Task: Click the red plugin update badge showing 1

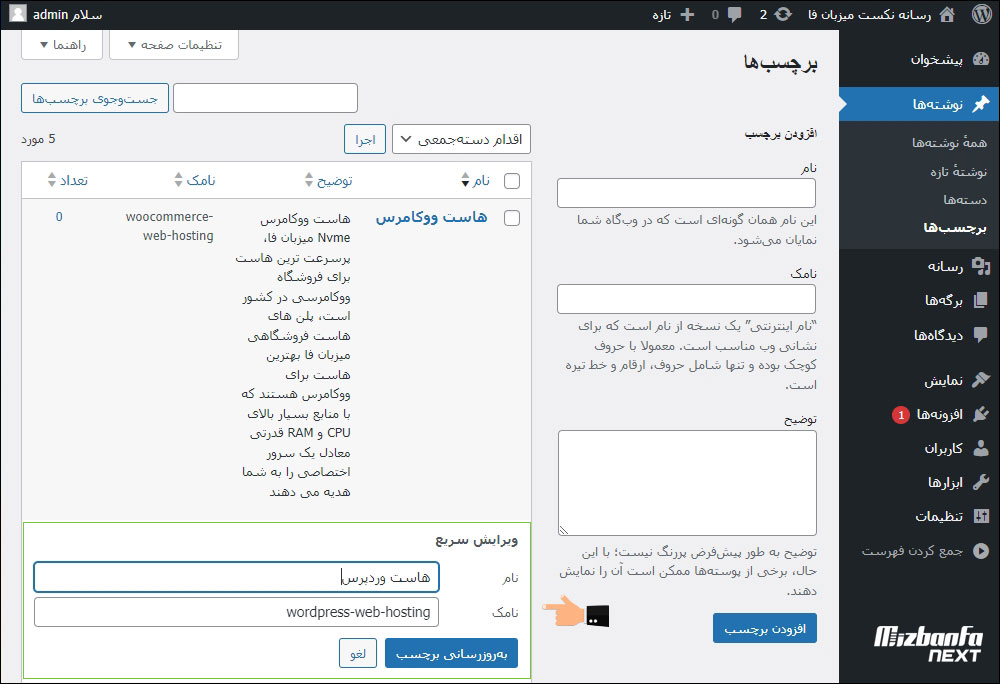Action: click(x=901, y=415)
